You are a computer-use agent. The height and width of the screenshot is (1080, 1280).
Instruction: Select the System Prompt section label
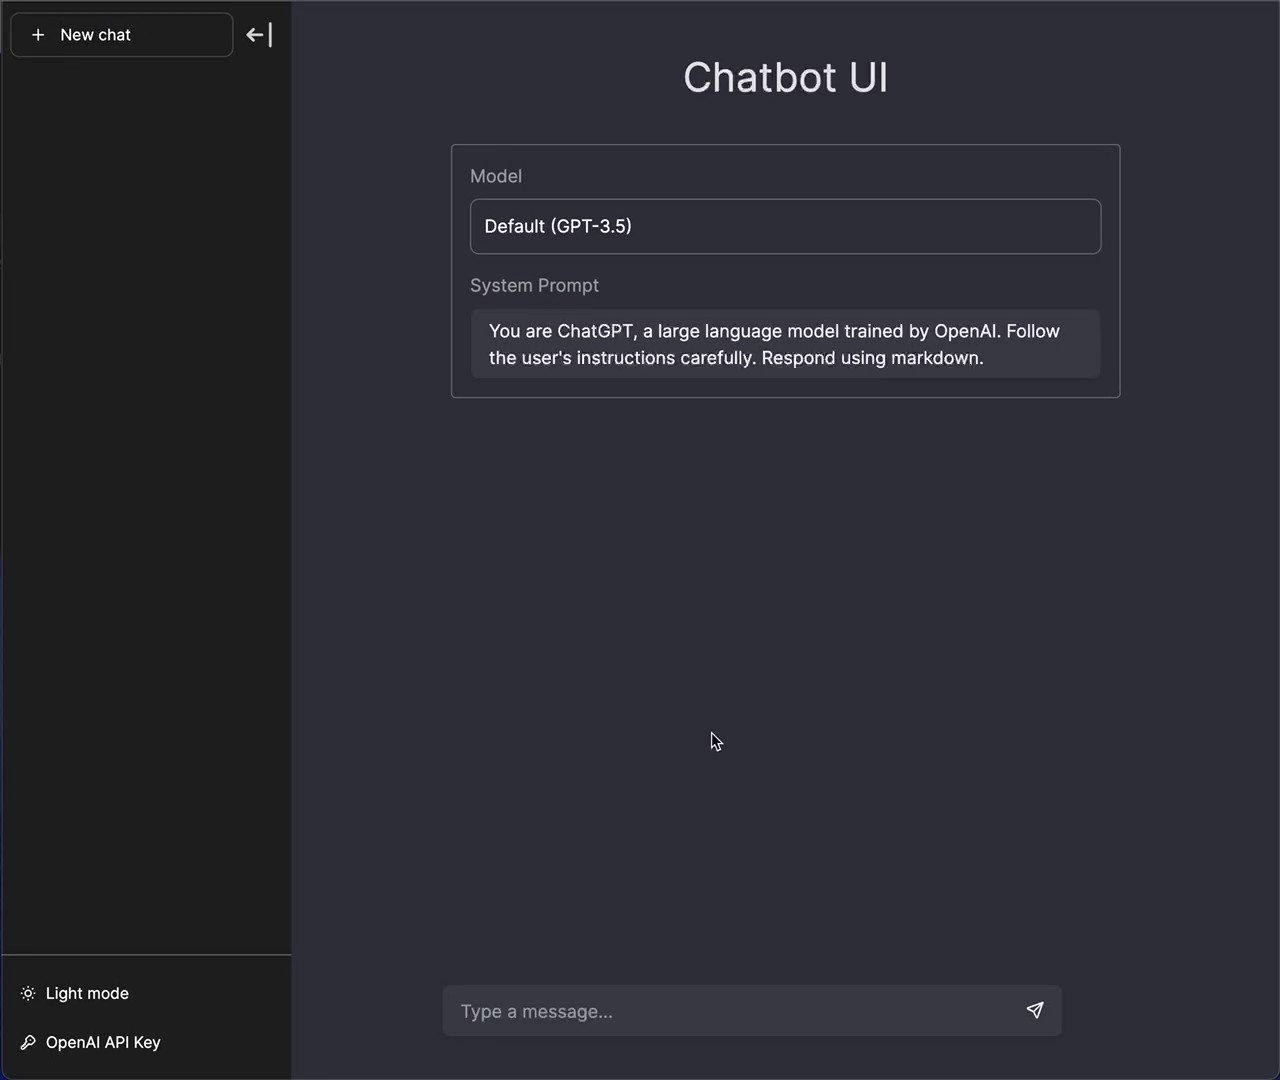[x=534, y=285]
